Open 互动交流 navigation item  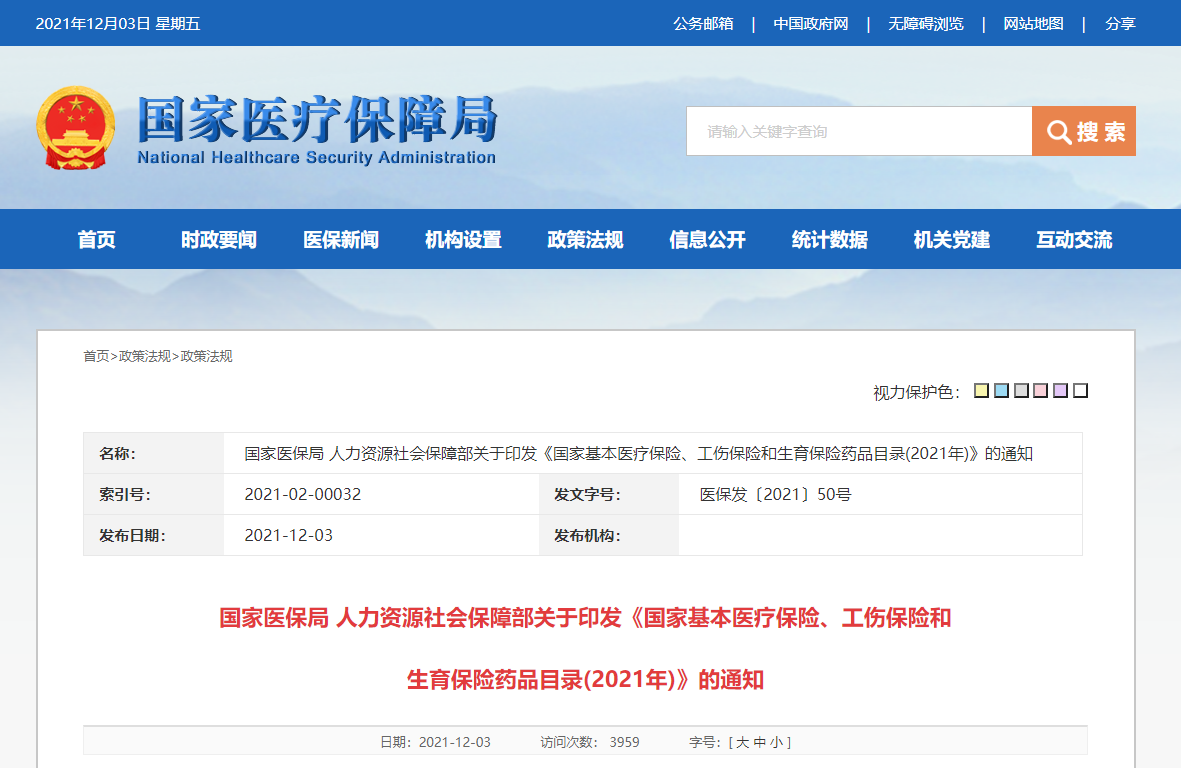pos(1074,239)
